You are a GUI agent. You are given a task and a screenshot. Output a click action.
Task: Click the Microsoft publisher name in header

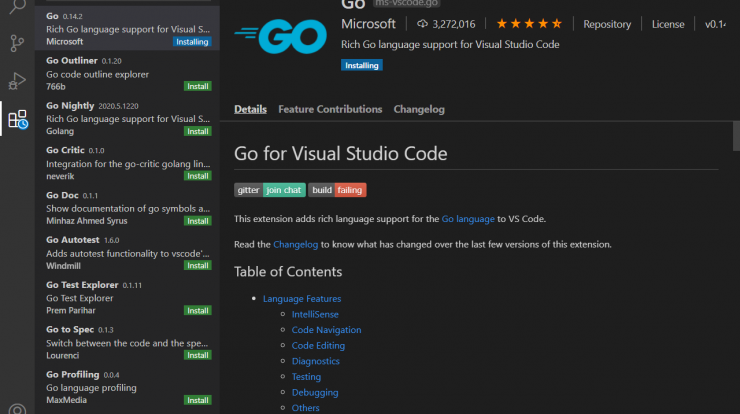coord(368,24)
